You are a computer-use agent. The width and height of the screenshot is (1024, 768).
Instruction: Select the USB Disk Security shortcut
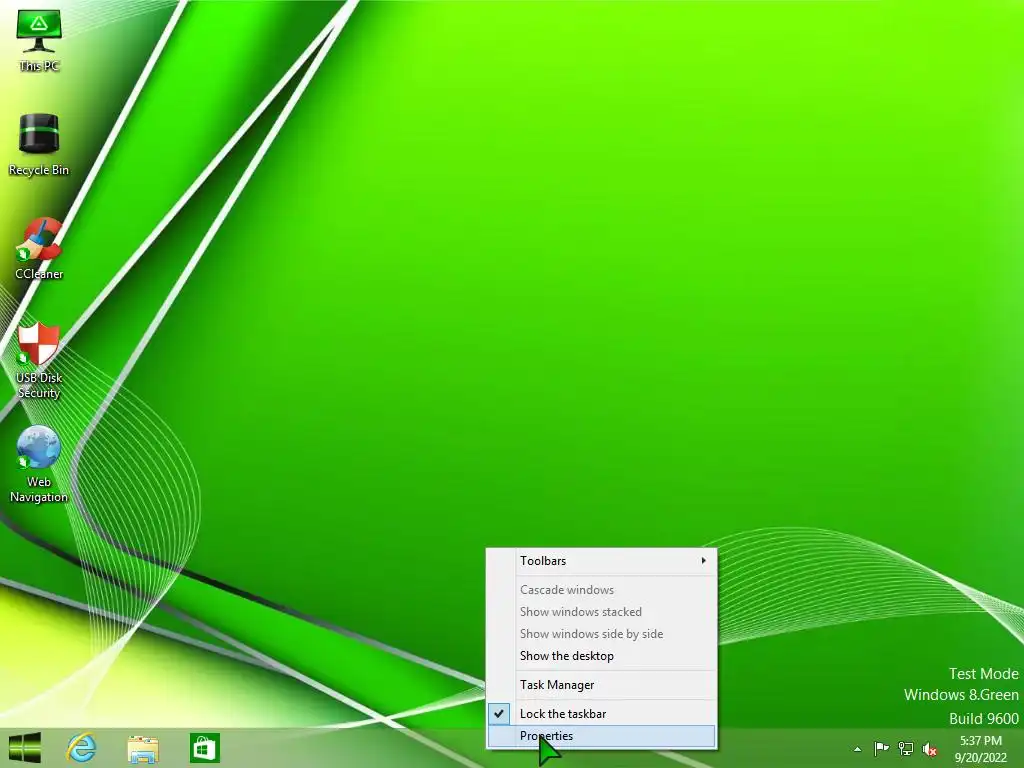click(39, 360)
